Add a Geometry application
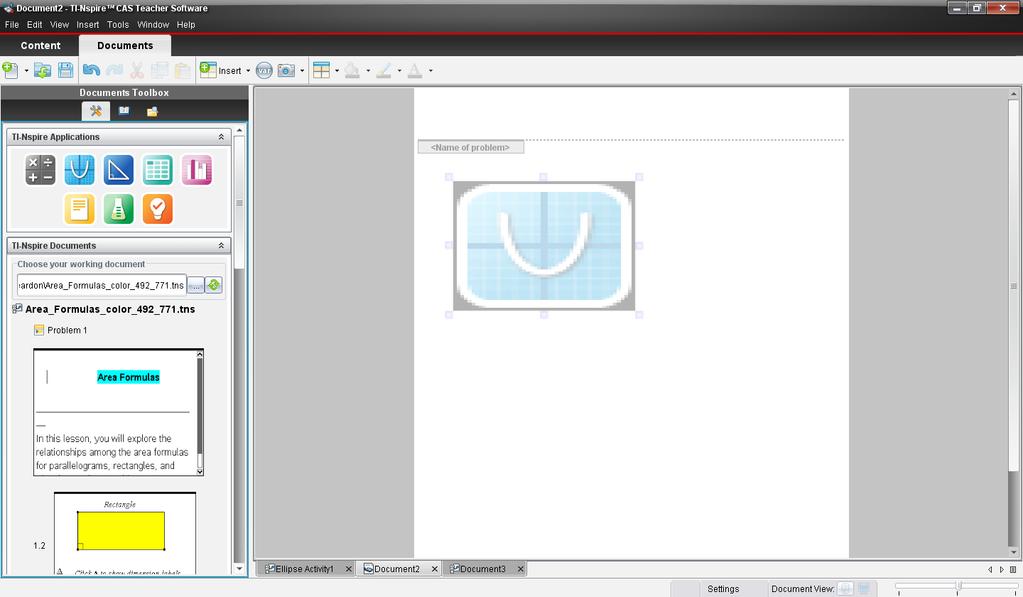Image resolution: width=1023 pixels, height=597 pixels. point(119,170)
